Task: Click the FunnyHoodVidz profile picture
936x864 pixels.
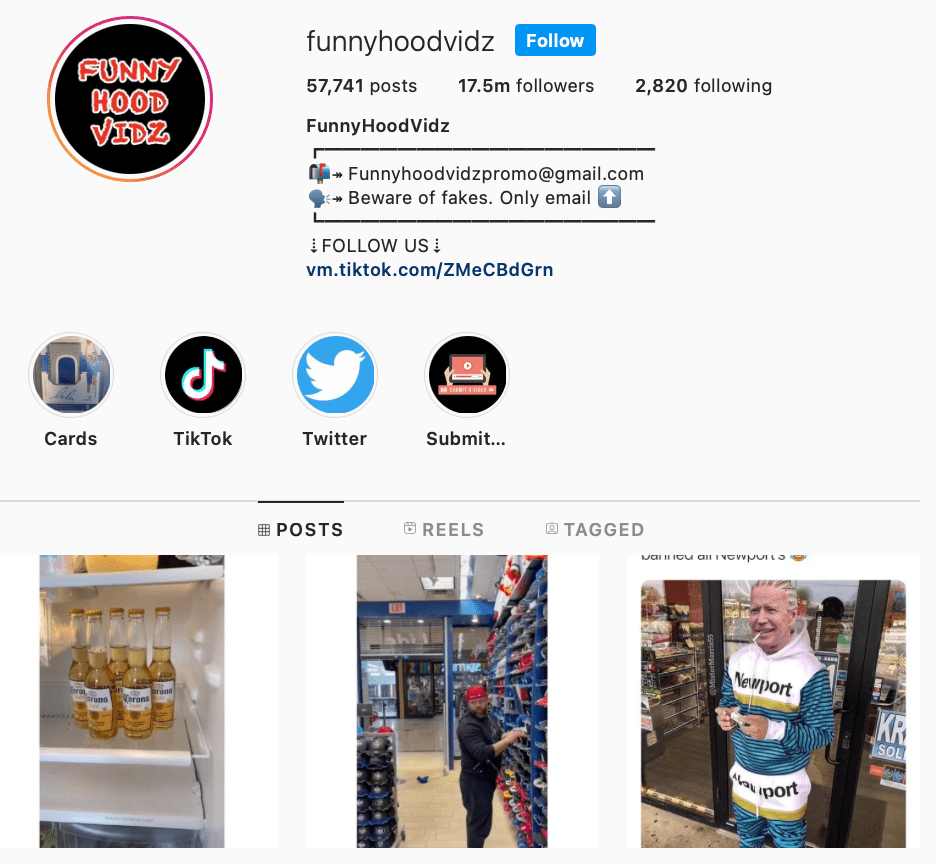Action: (x=130, y=99)
